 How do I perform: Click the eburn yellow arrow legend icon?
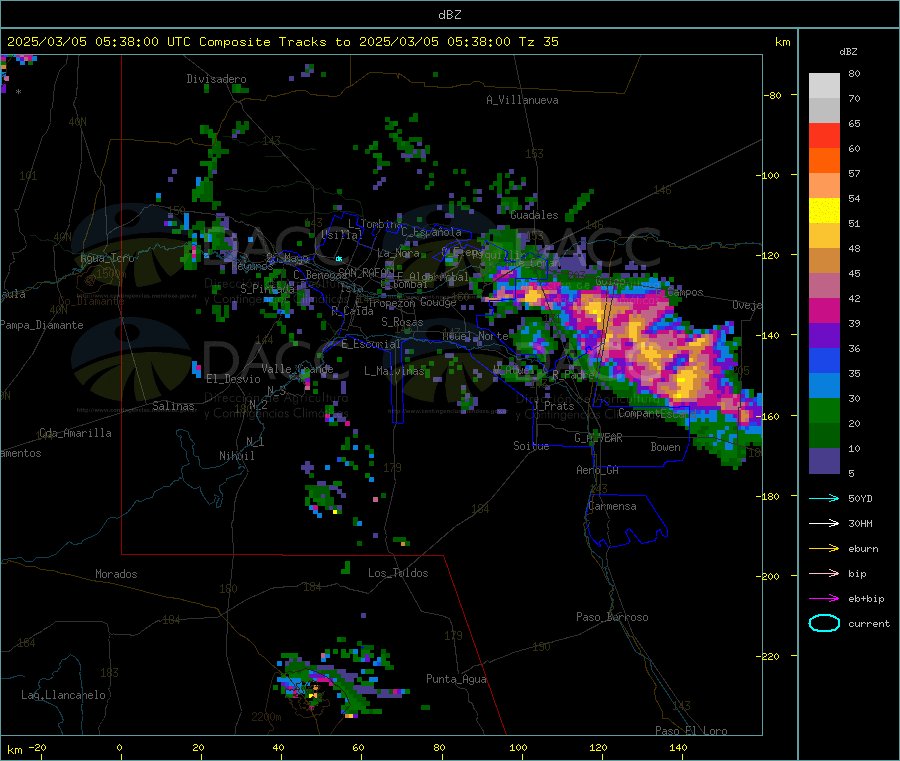pyautogui.click(x=824, y=549)
